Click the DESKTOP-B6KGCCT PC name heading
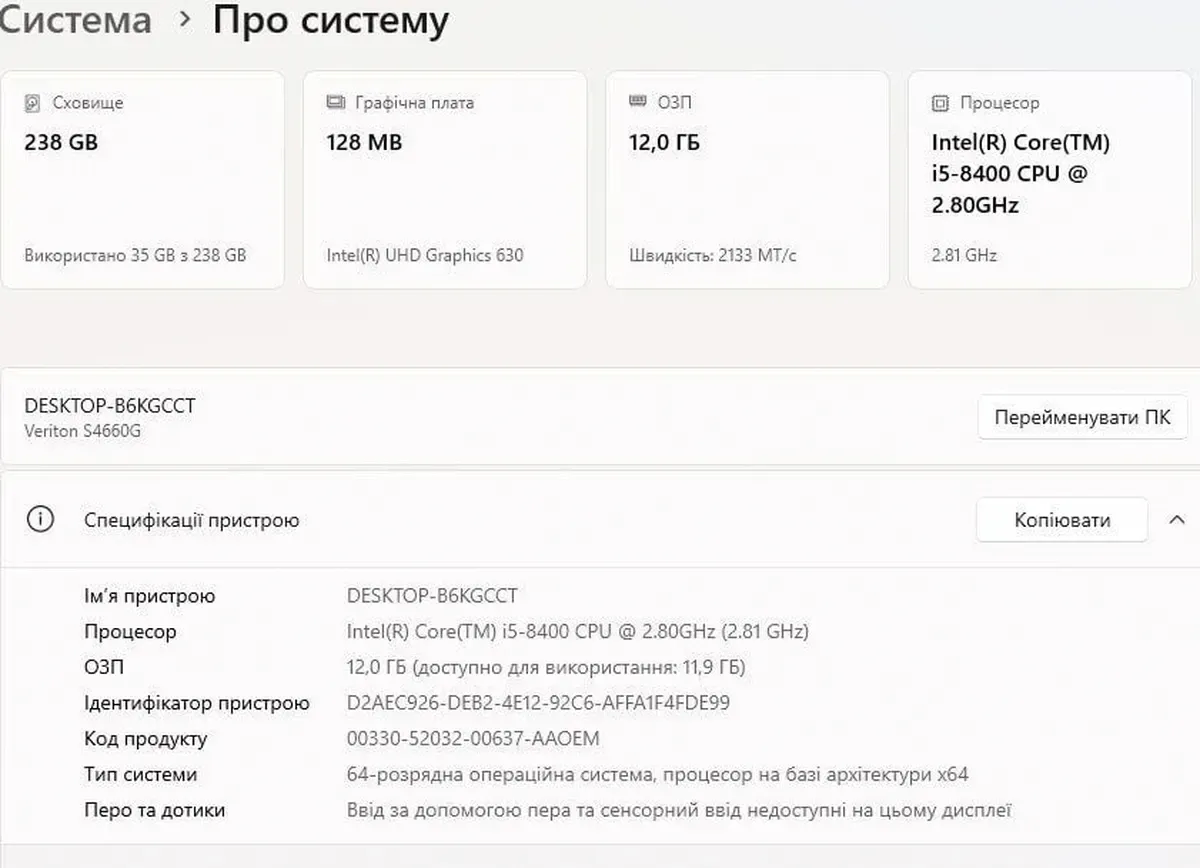 coord(110,405)
